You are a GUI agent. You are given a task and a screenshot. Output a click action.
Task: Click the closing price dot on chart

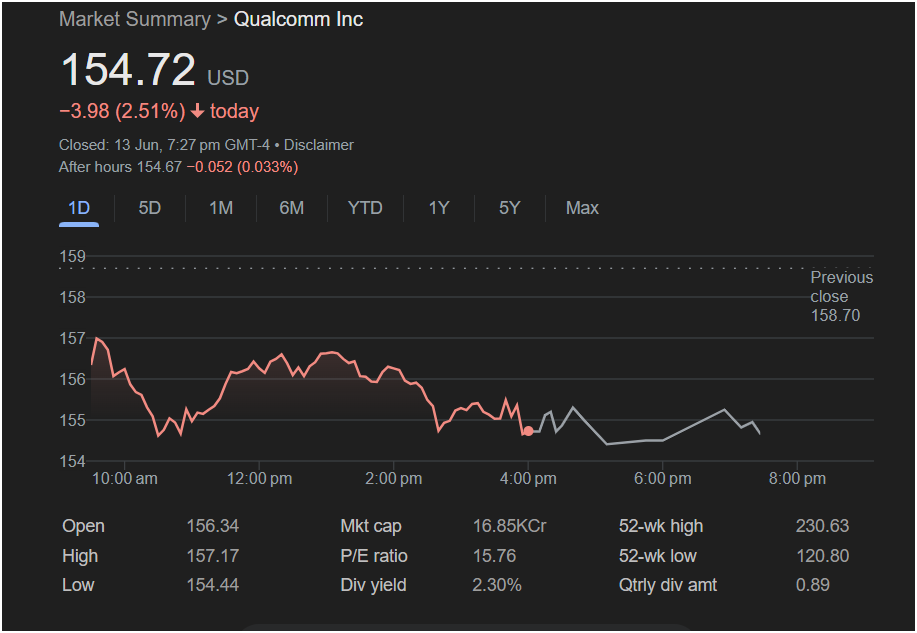point(528,431)
